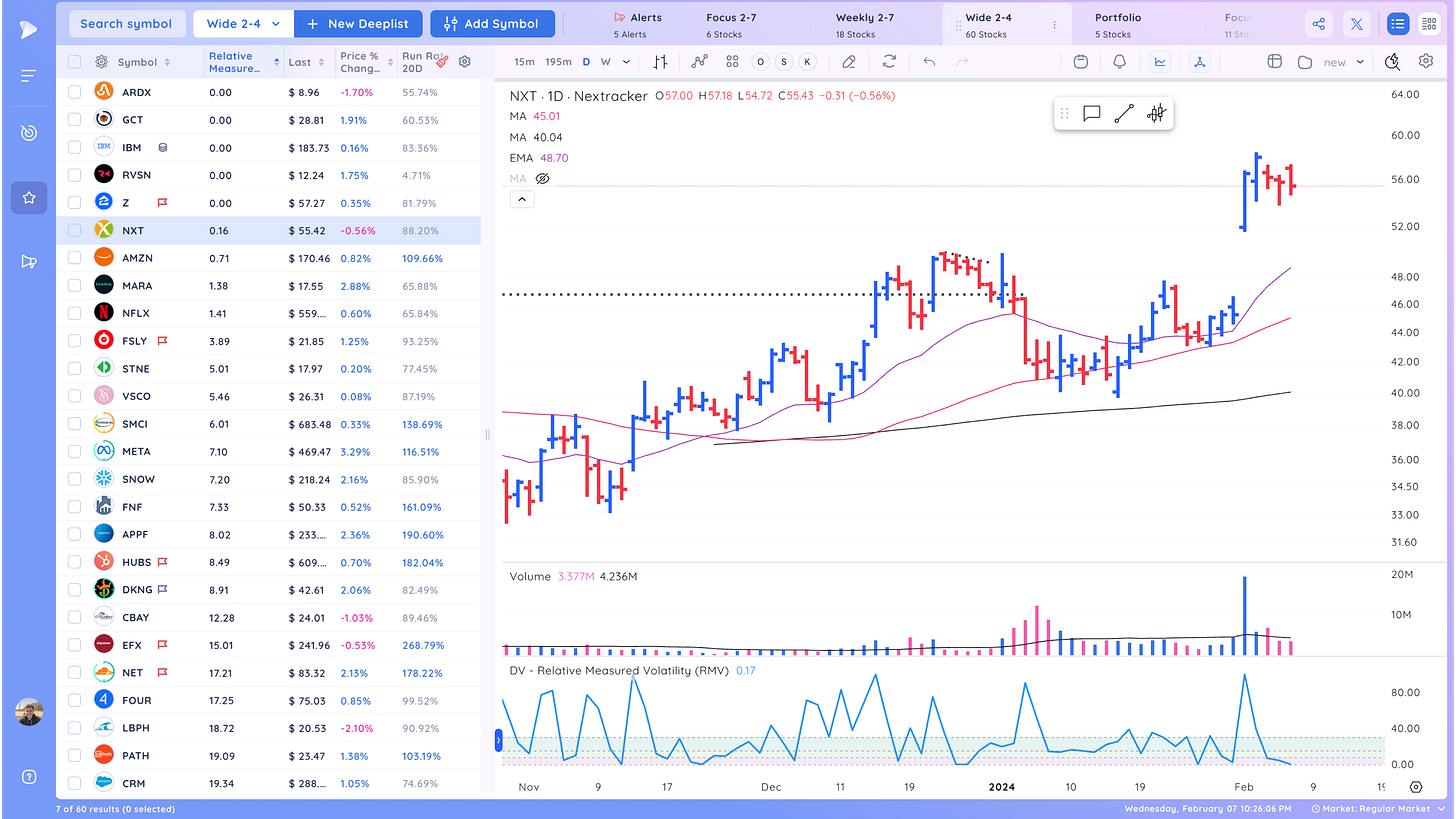Open the table layout icon
This screenshot has height=819, width=1456.
pos(1275,62)
